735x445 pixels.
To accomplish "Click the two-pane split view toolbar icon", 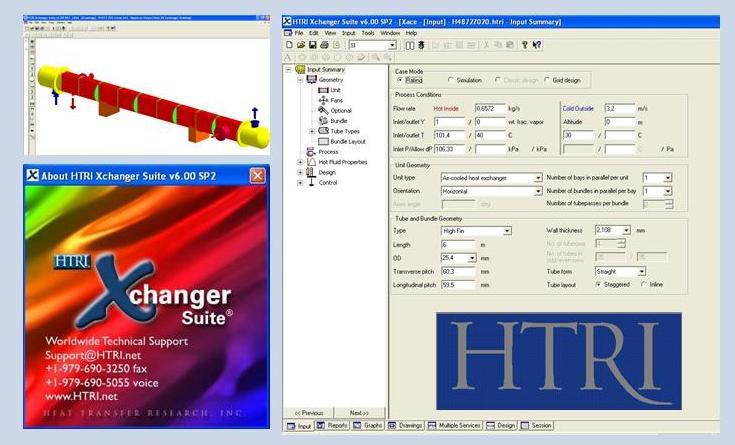I will pyautogui.click(x=410, y=45).
